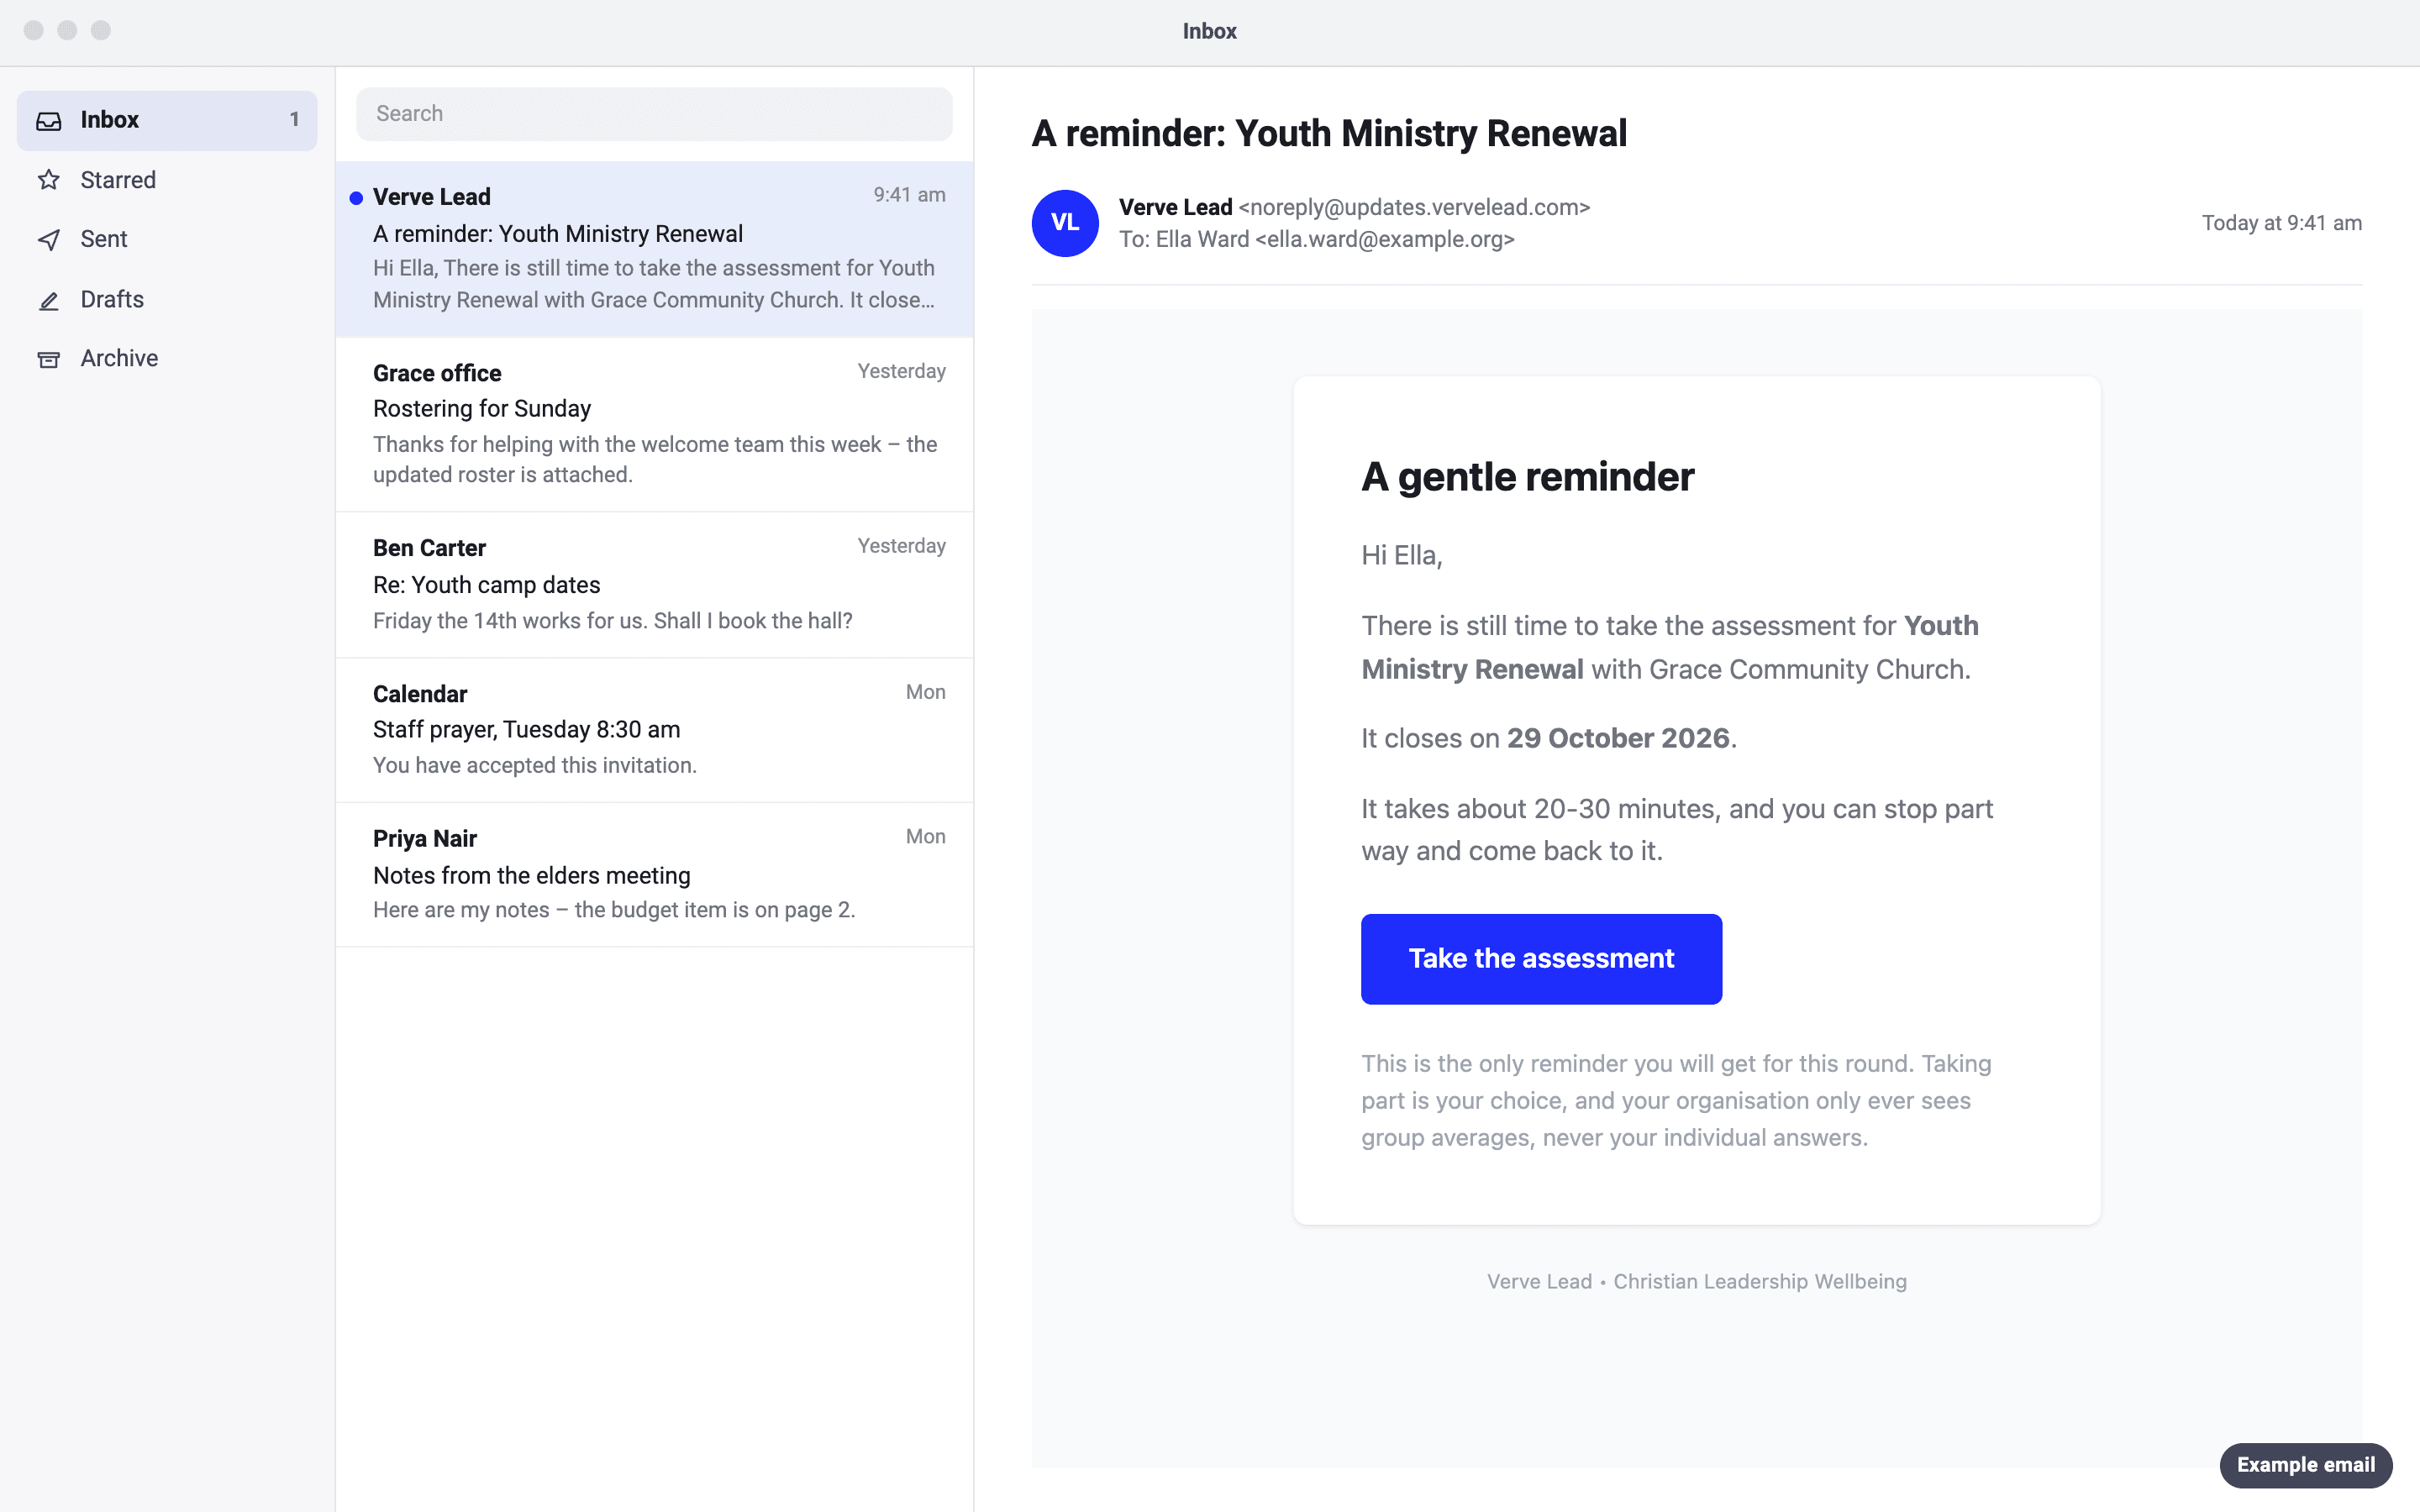Click sender address noreply@updates.vervelead.com
The image size is (2420, 1512).
(1414, 207)
